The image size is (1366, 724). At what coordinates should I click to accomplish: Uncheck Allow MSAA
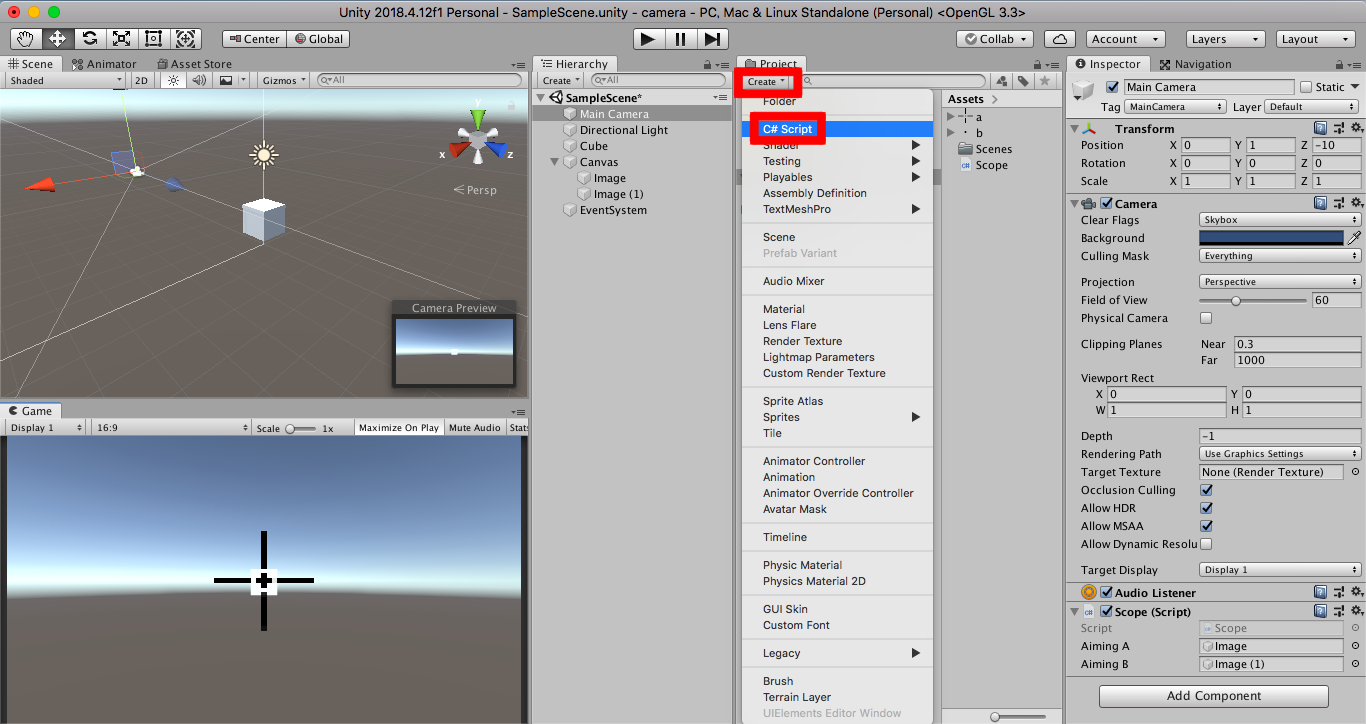(1206, 526)
